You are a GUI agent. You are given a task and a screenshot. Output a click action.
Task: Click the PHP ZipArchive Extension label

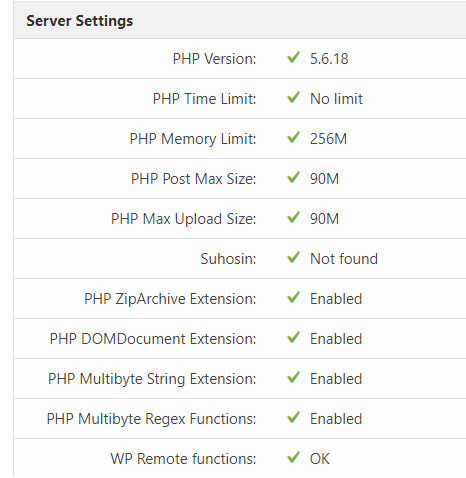[x=170, y=299]
